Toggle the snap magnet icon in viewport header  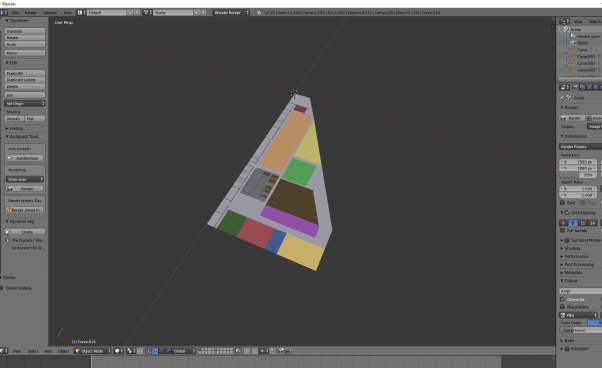tap(255, 351)
